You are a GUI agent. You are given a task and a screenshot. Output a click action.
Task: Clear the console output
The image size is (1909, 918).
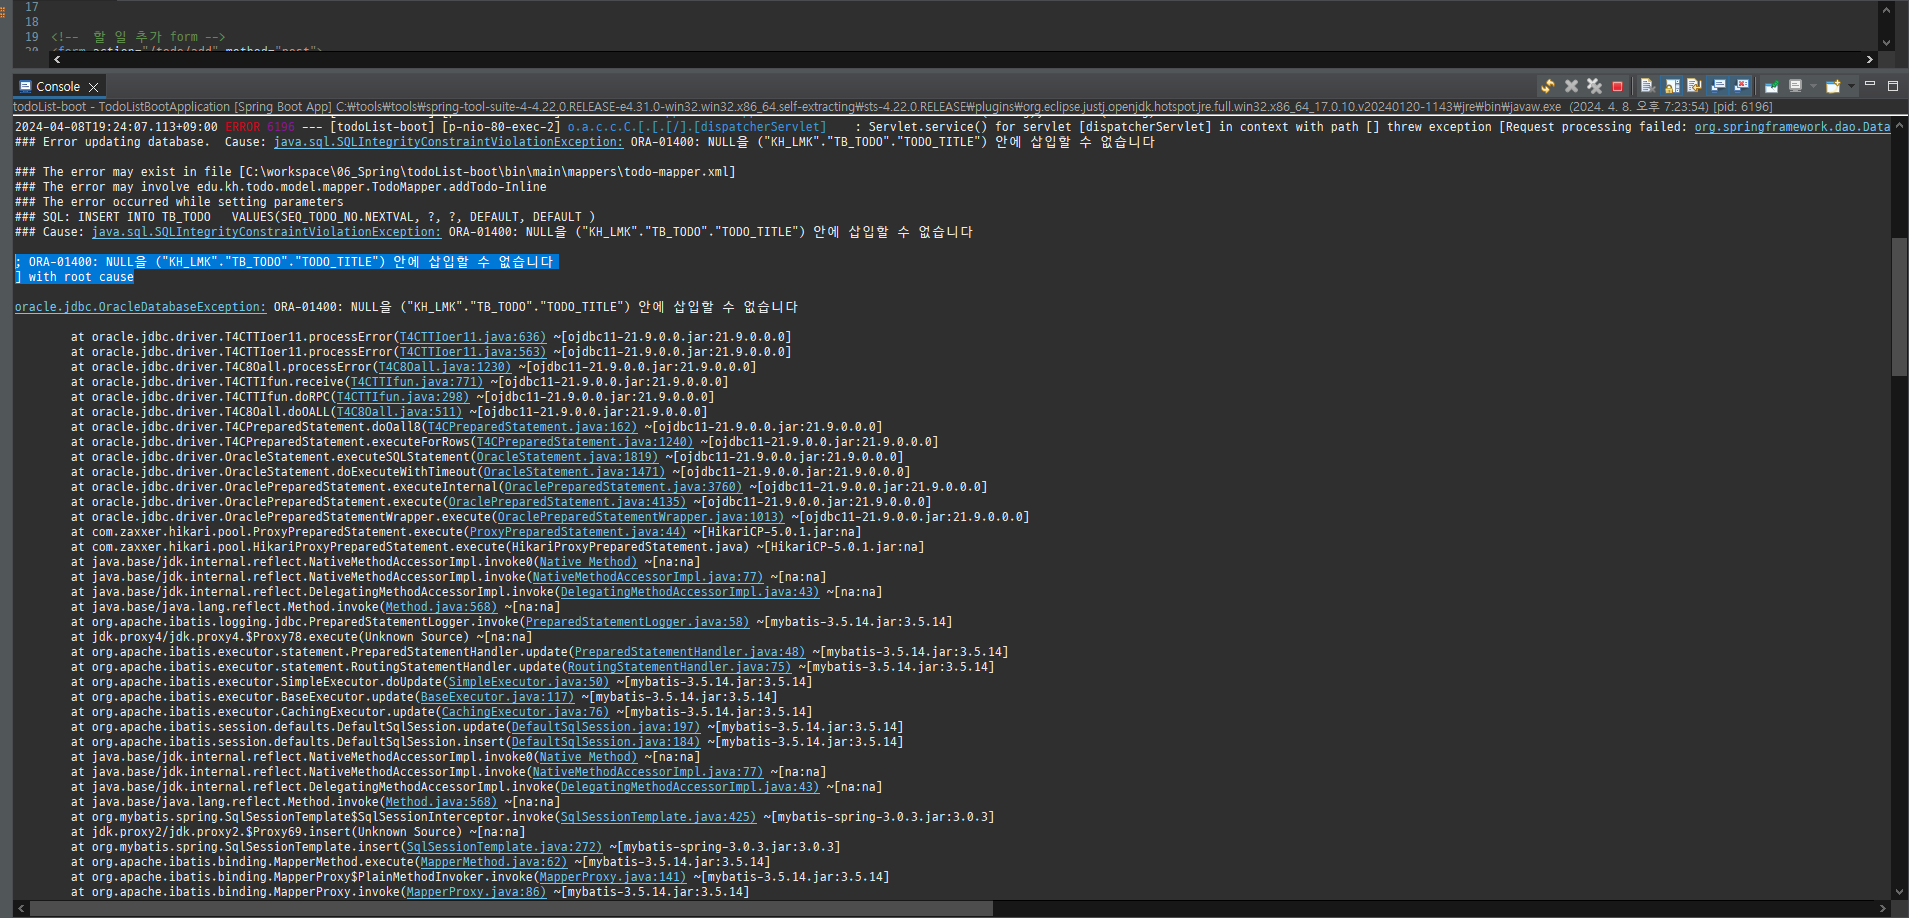[1647, 86]
